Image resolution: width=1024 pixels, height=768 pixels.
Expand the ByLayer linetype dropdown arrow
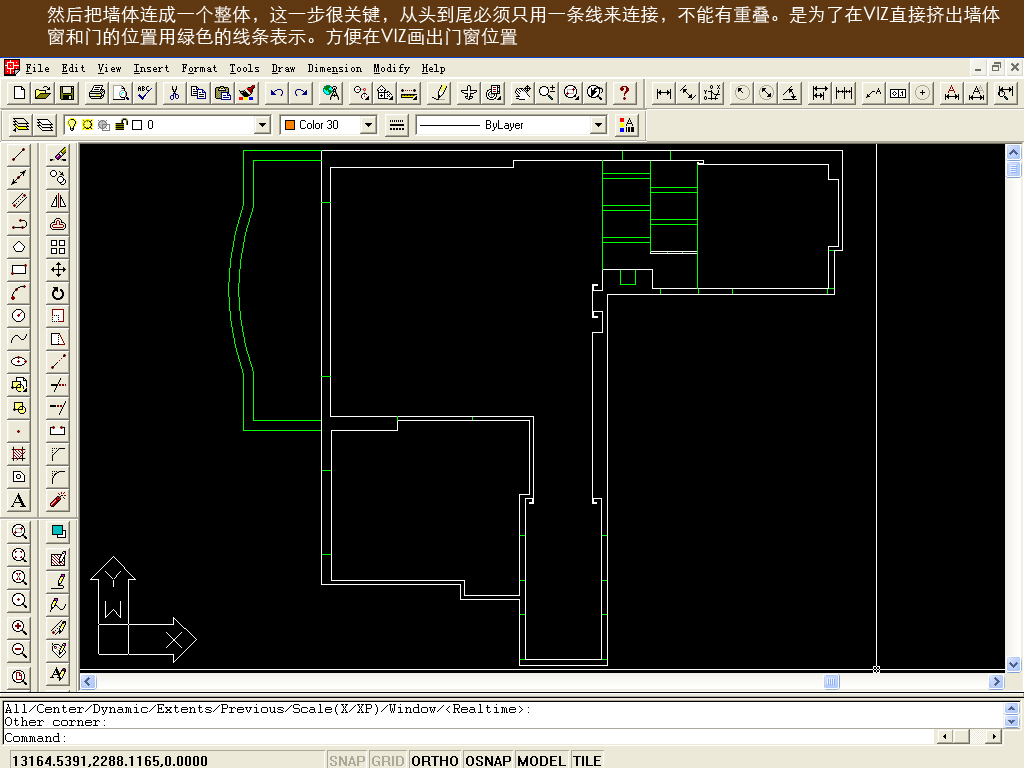click(598, 125)
